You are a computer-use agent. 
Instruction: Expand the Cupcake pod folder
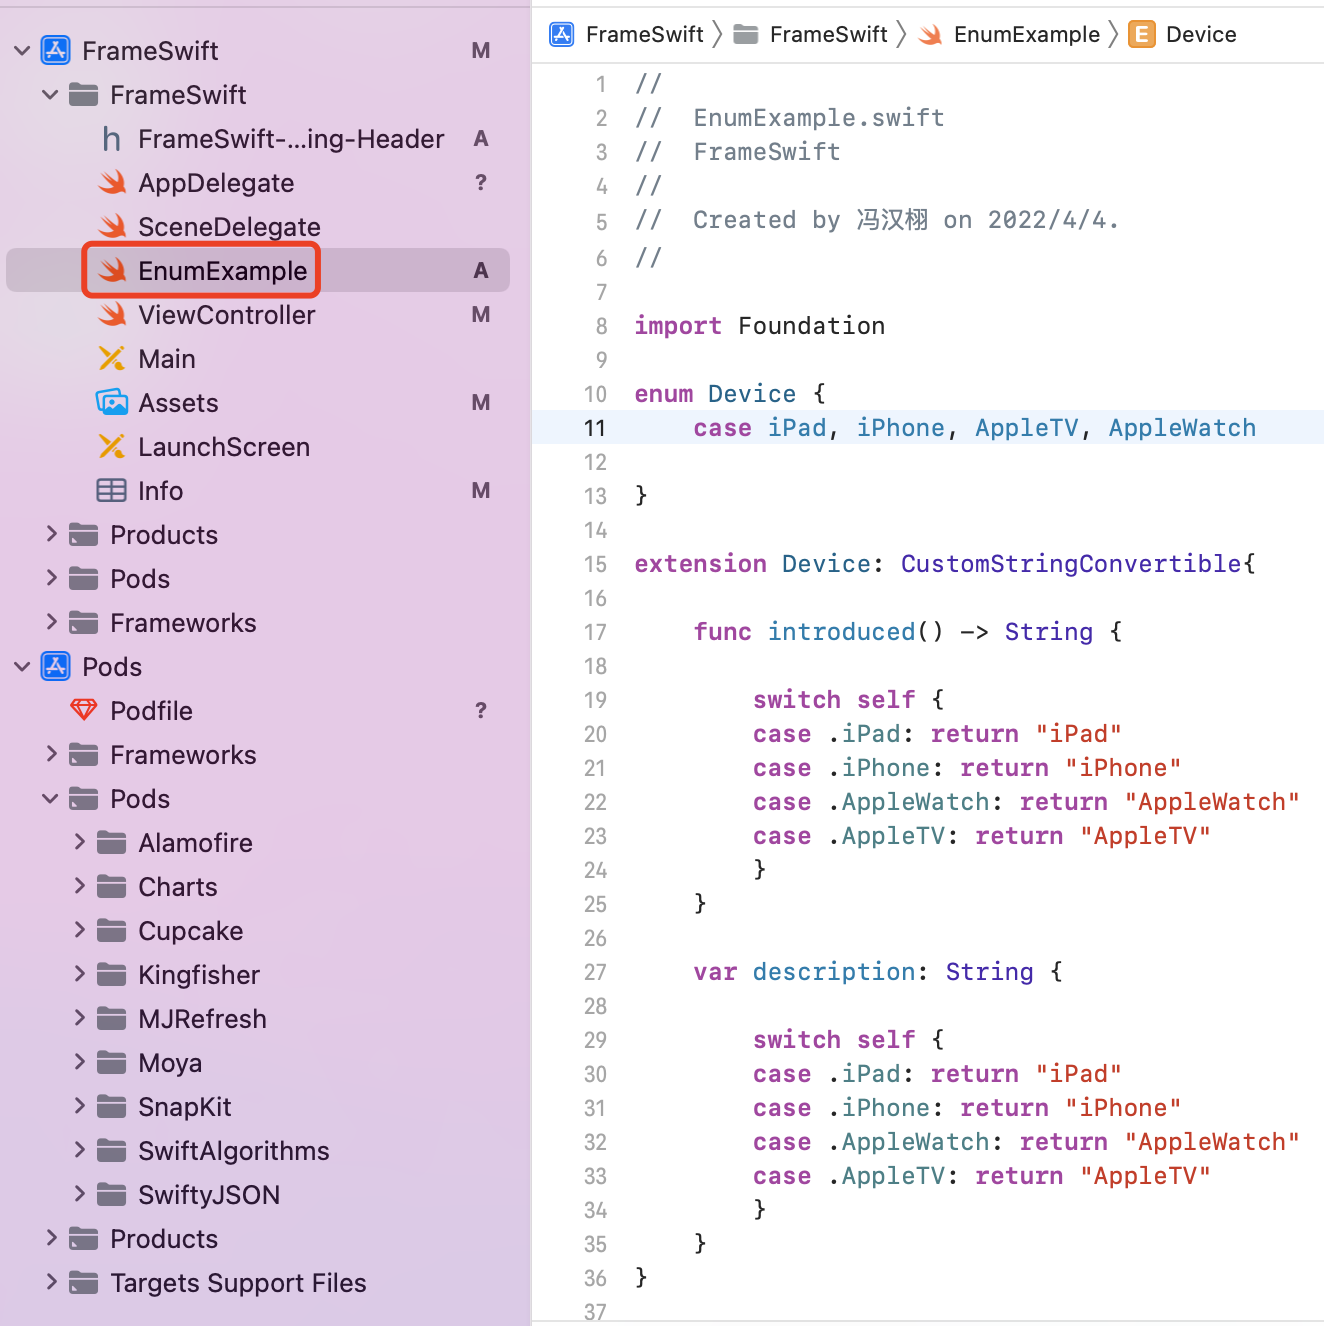coord(79,930)
